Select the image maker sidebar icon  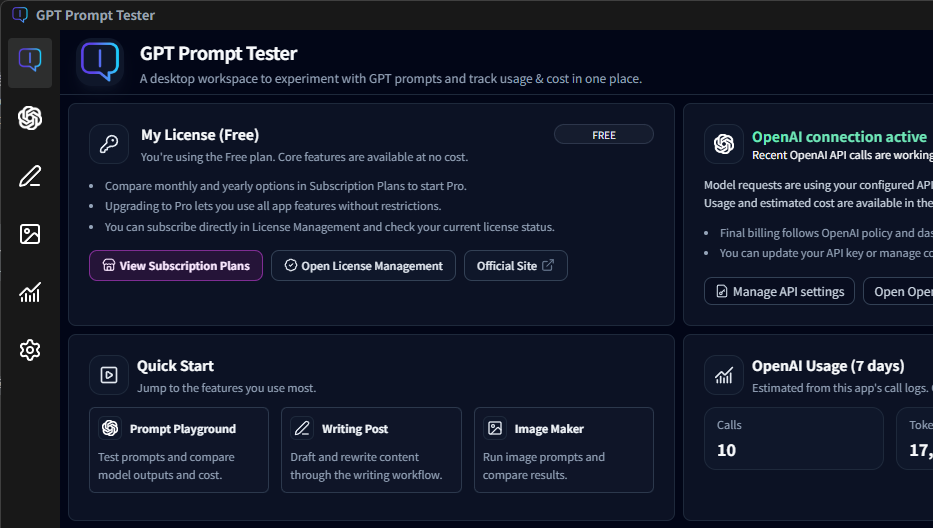30,234
